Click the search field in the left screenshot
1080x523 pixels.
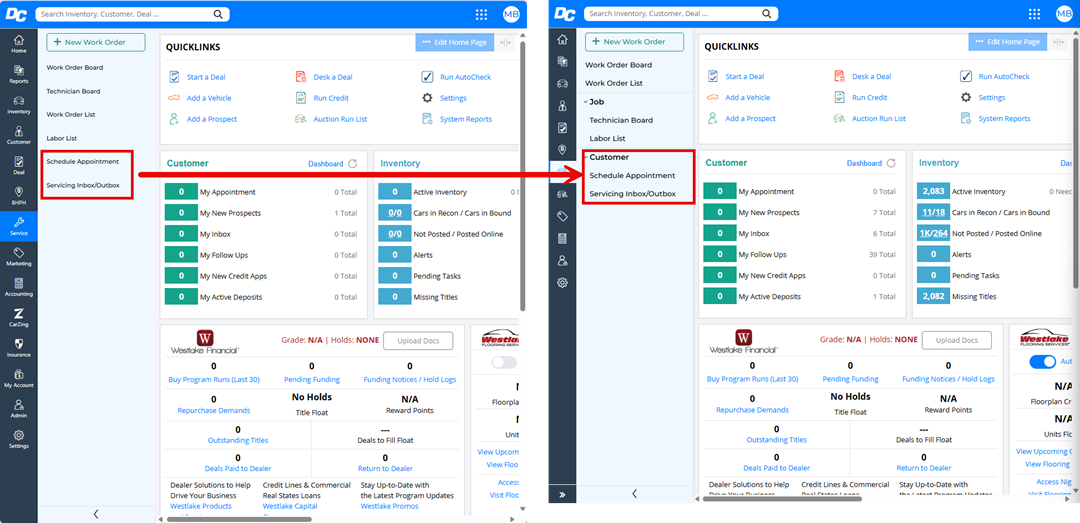tap(132, 14)
